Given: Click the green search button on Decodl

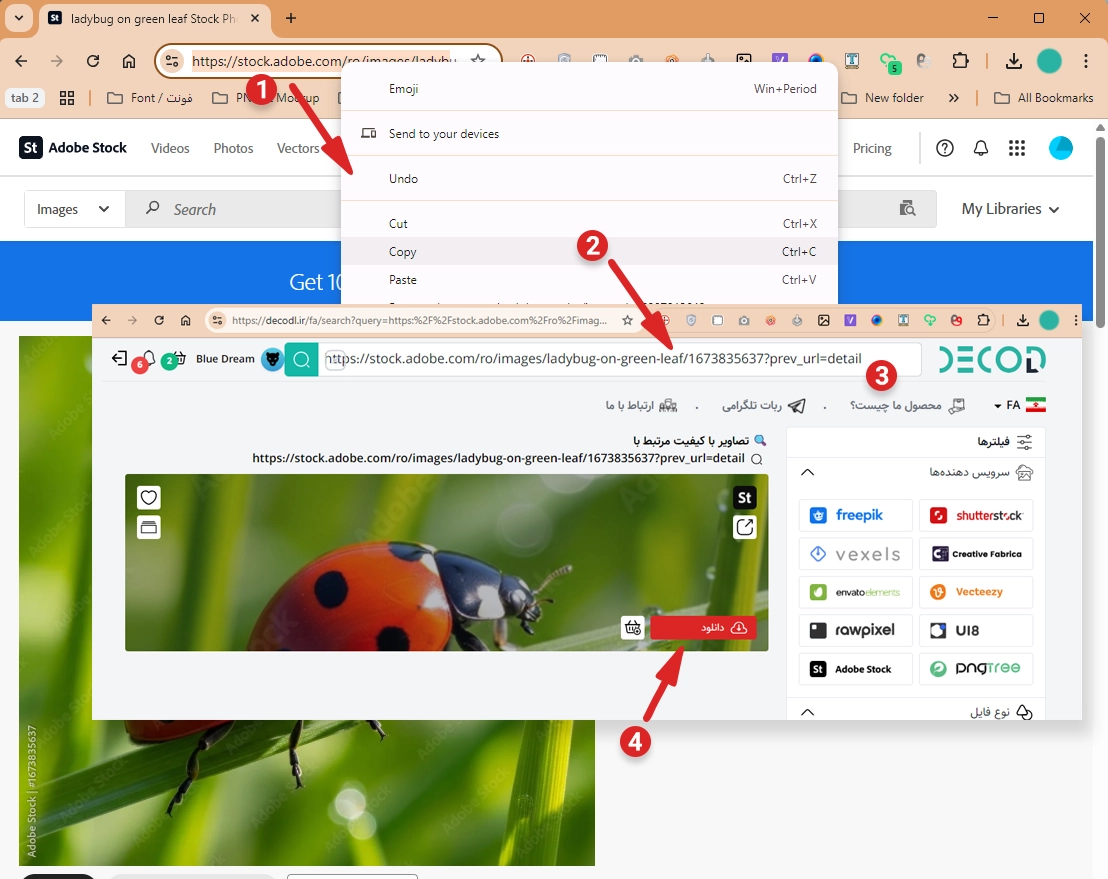Looking at the screenshot, I should point(301,360).
